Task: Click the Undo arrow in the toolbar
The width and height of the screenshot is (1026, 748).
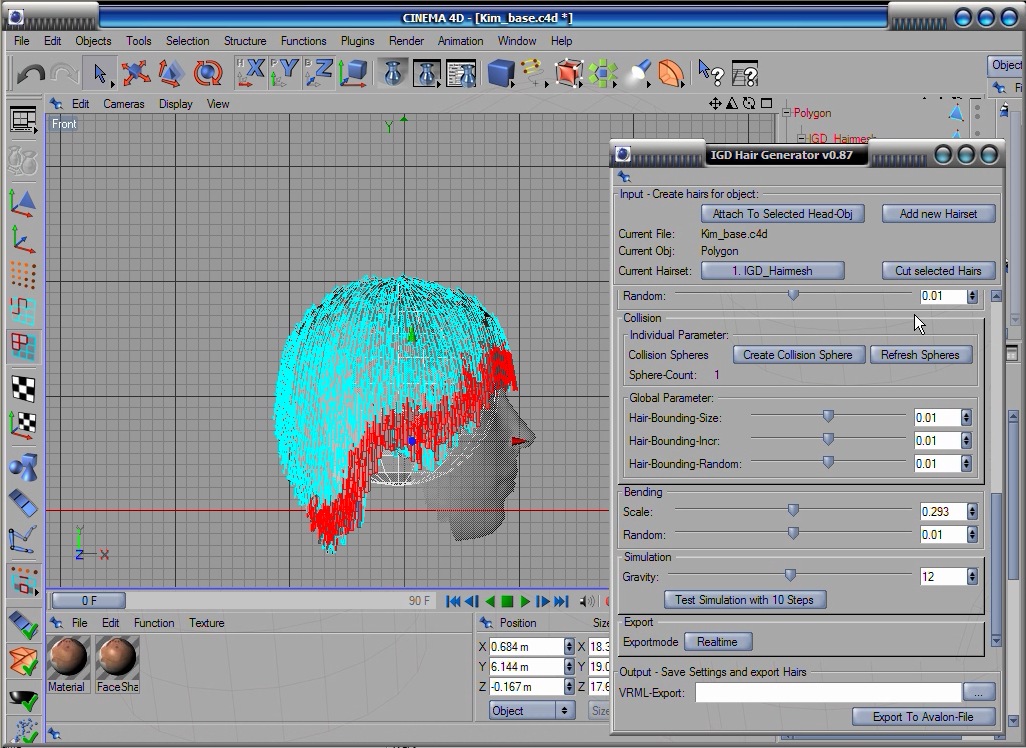Action: tap(30, 73)
